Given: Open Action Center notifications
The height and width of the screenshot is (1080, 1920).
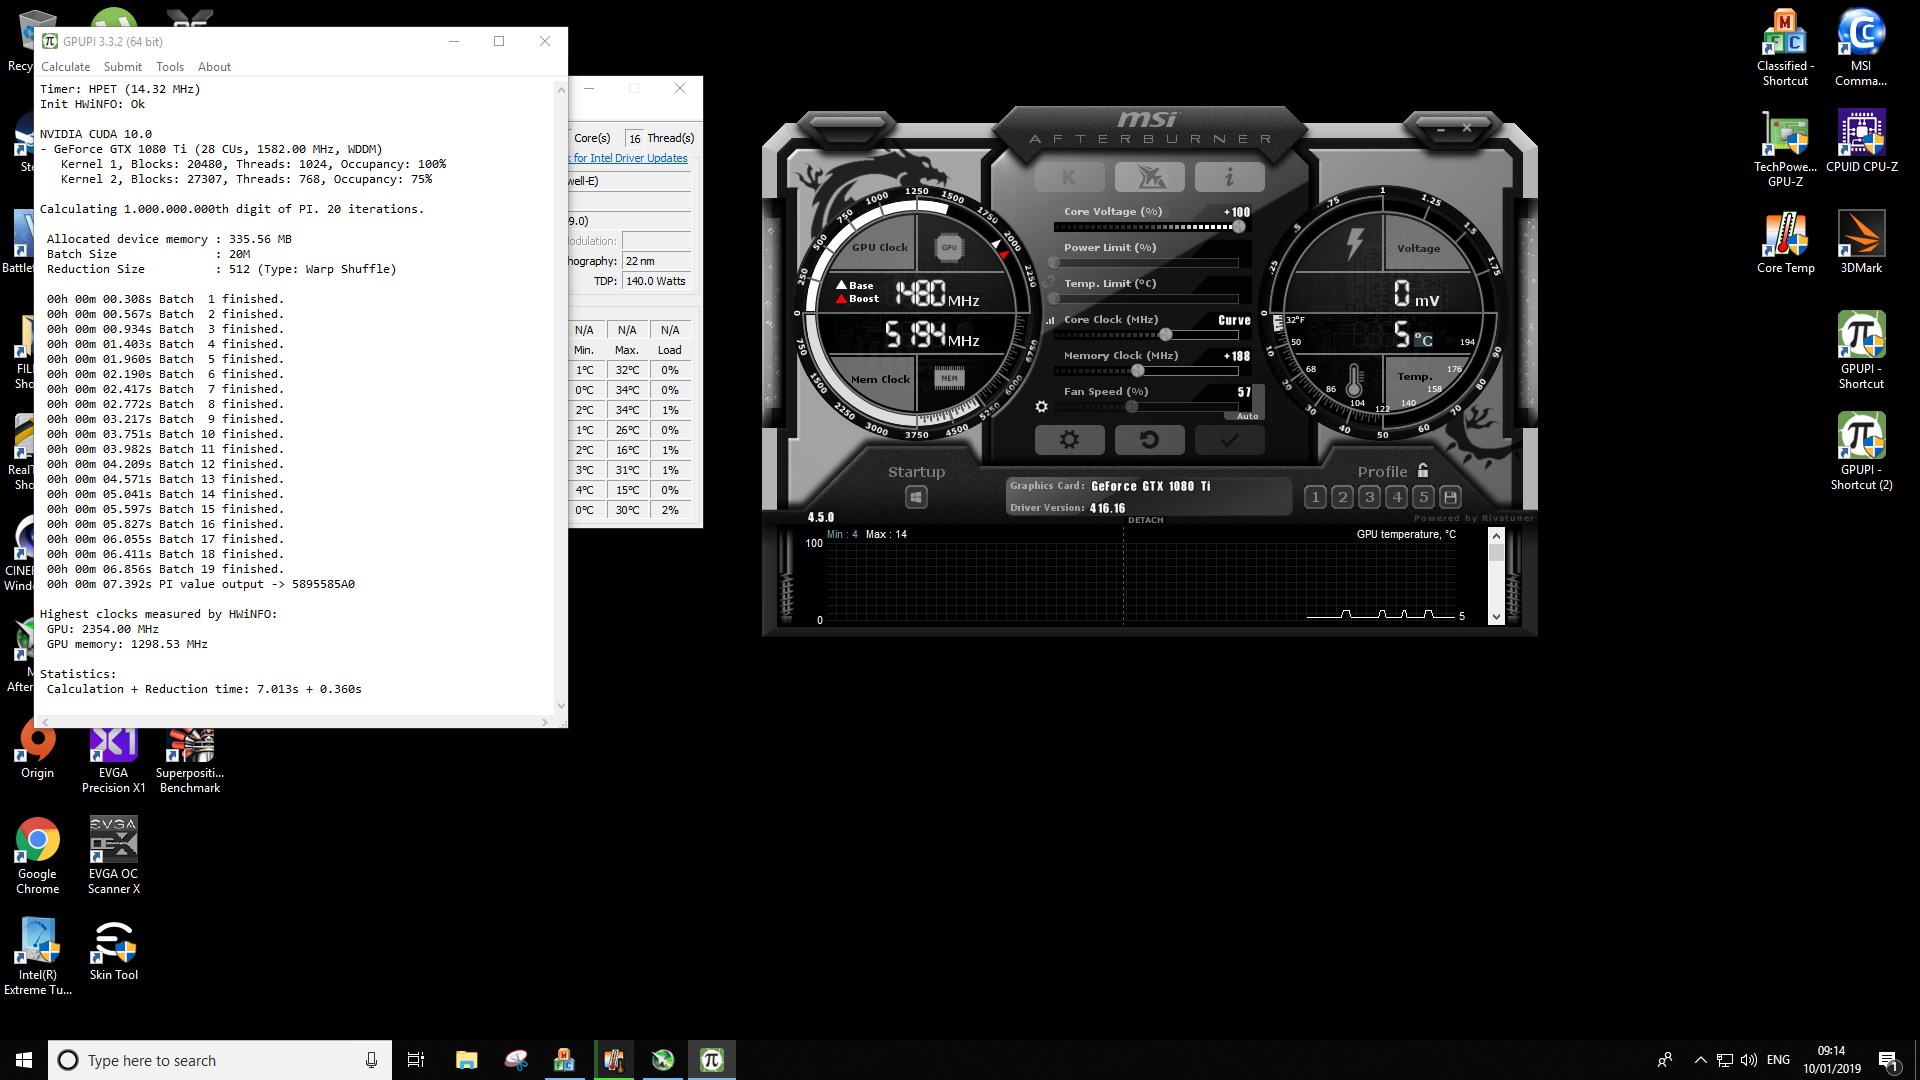Looking at the screenshot, I should coord(1888,1060).
